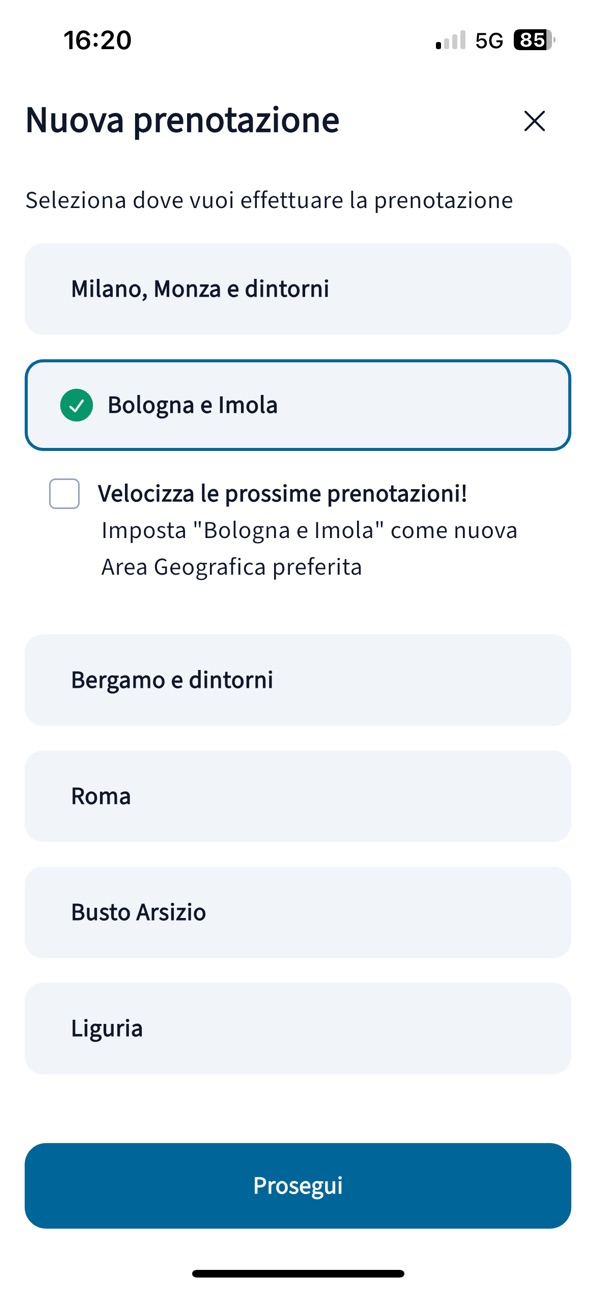Click the 'Velocizza le prossime prenotazioni!' label
This screenshot has width=596, height=1290.
[x=282, y=494]
